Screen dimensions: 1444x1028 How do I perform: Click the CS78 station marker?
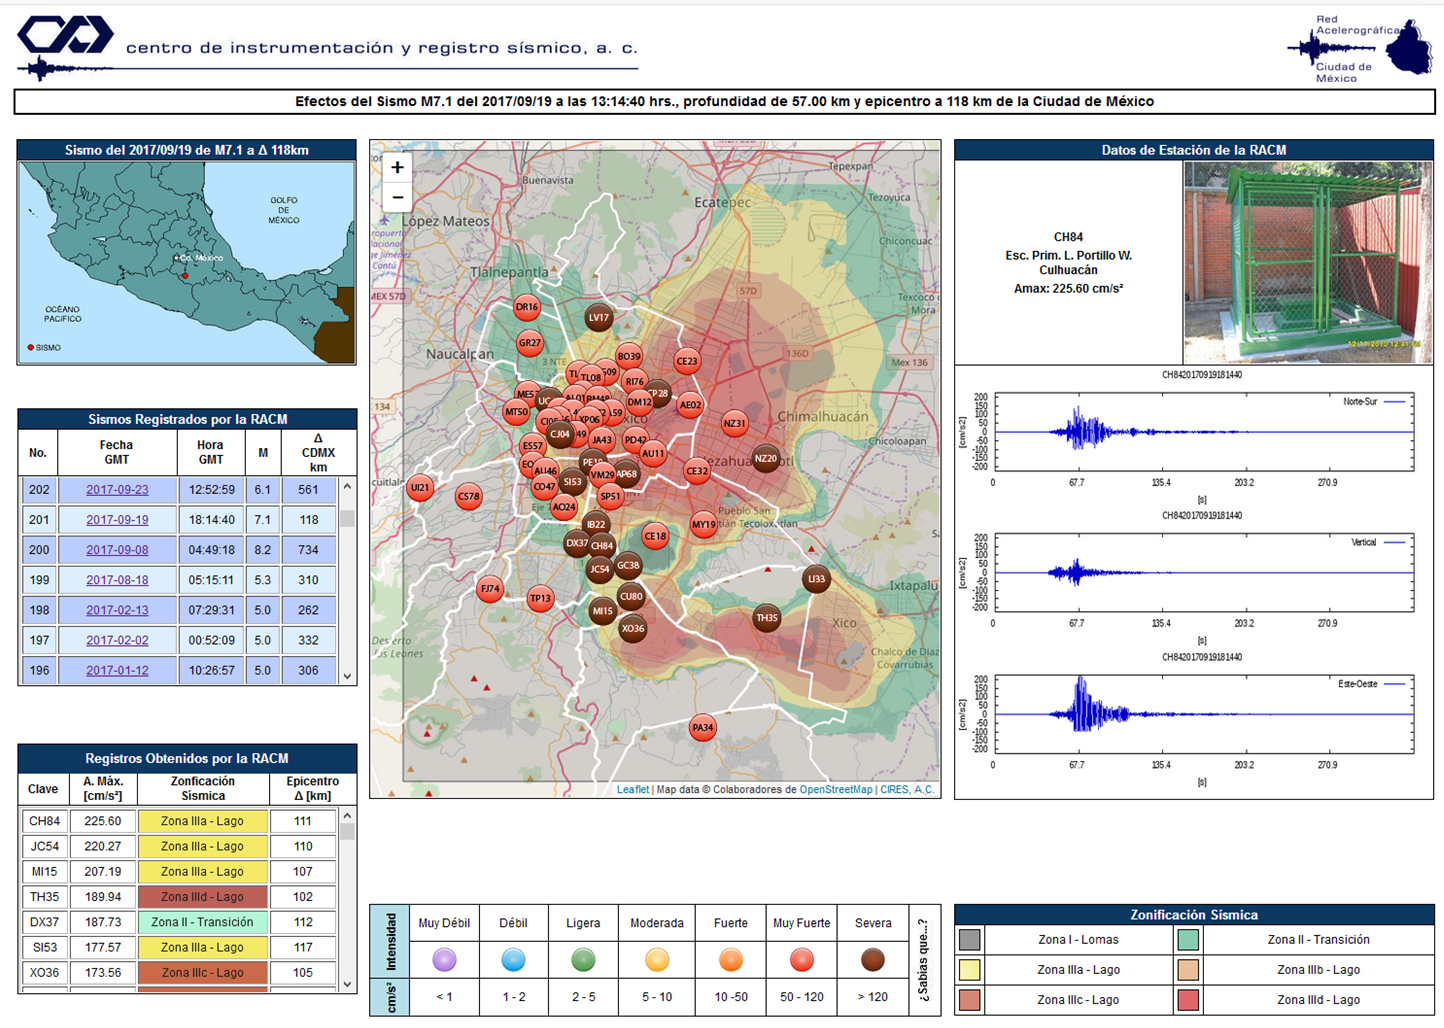point(468,496)
